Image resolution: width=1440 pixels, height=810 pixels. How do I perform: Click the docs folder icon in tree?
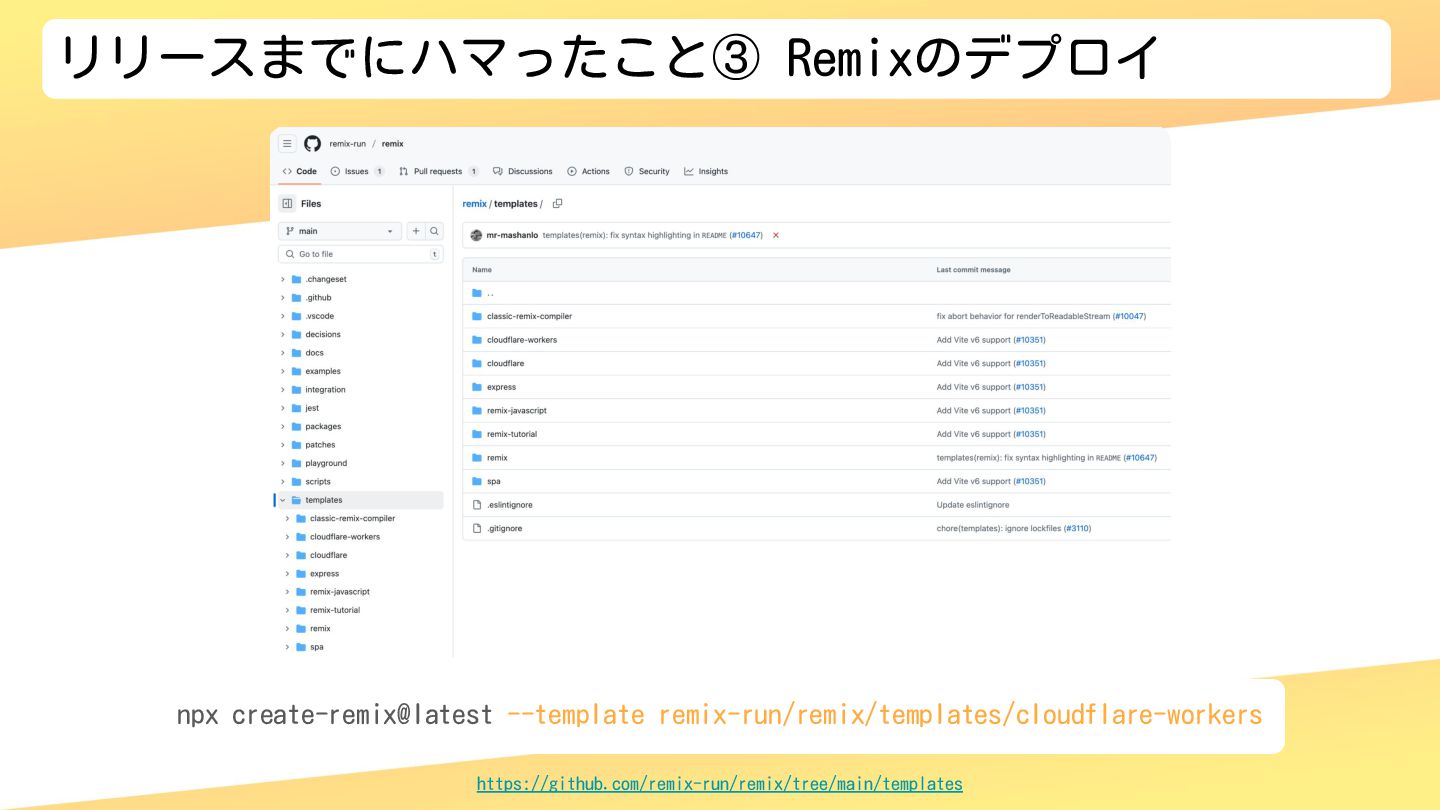[296, 353]
